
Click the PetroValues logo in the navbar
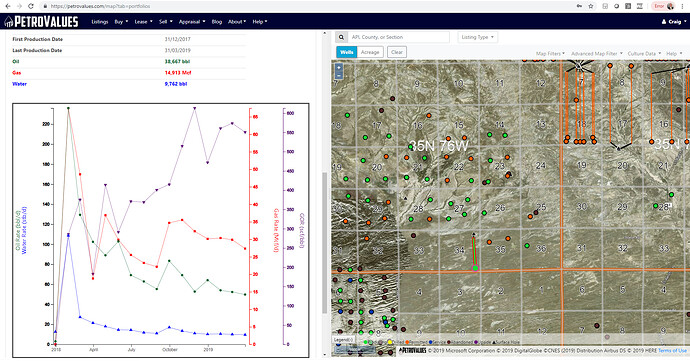coord(41,22)
